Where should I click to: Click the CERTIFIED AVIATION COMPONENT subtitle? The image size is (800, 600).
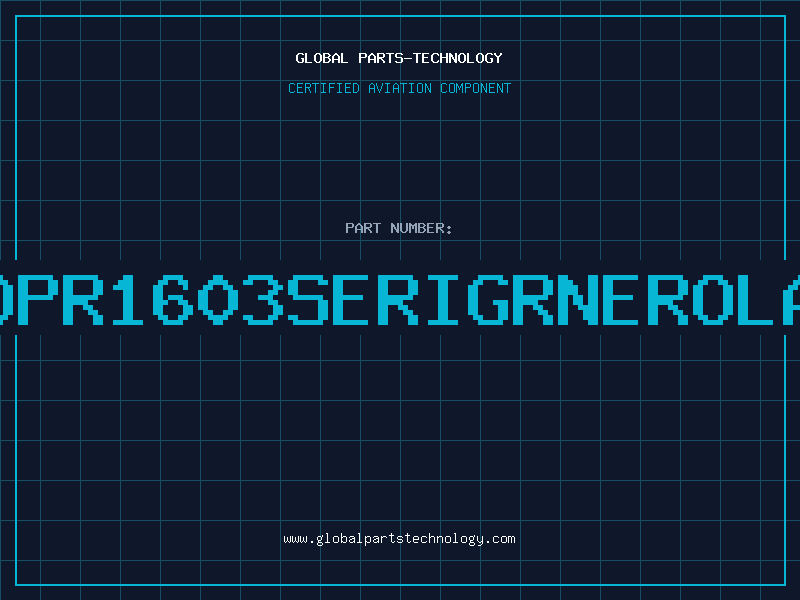(x=399, y=88)
